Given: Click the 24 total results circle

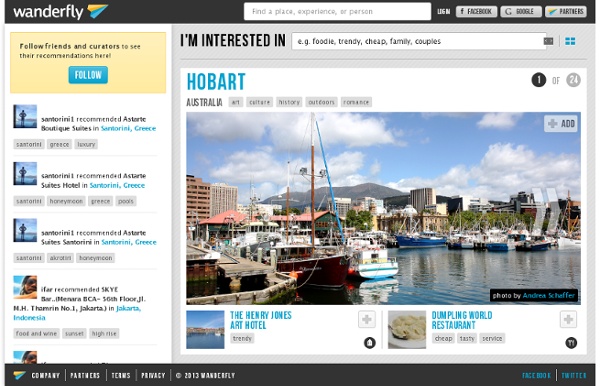Looking at the screenshot, I should pyautogui.click(x=573, y=80).
